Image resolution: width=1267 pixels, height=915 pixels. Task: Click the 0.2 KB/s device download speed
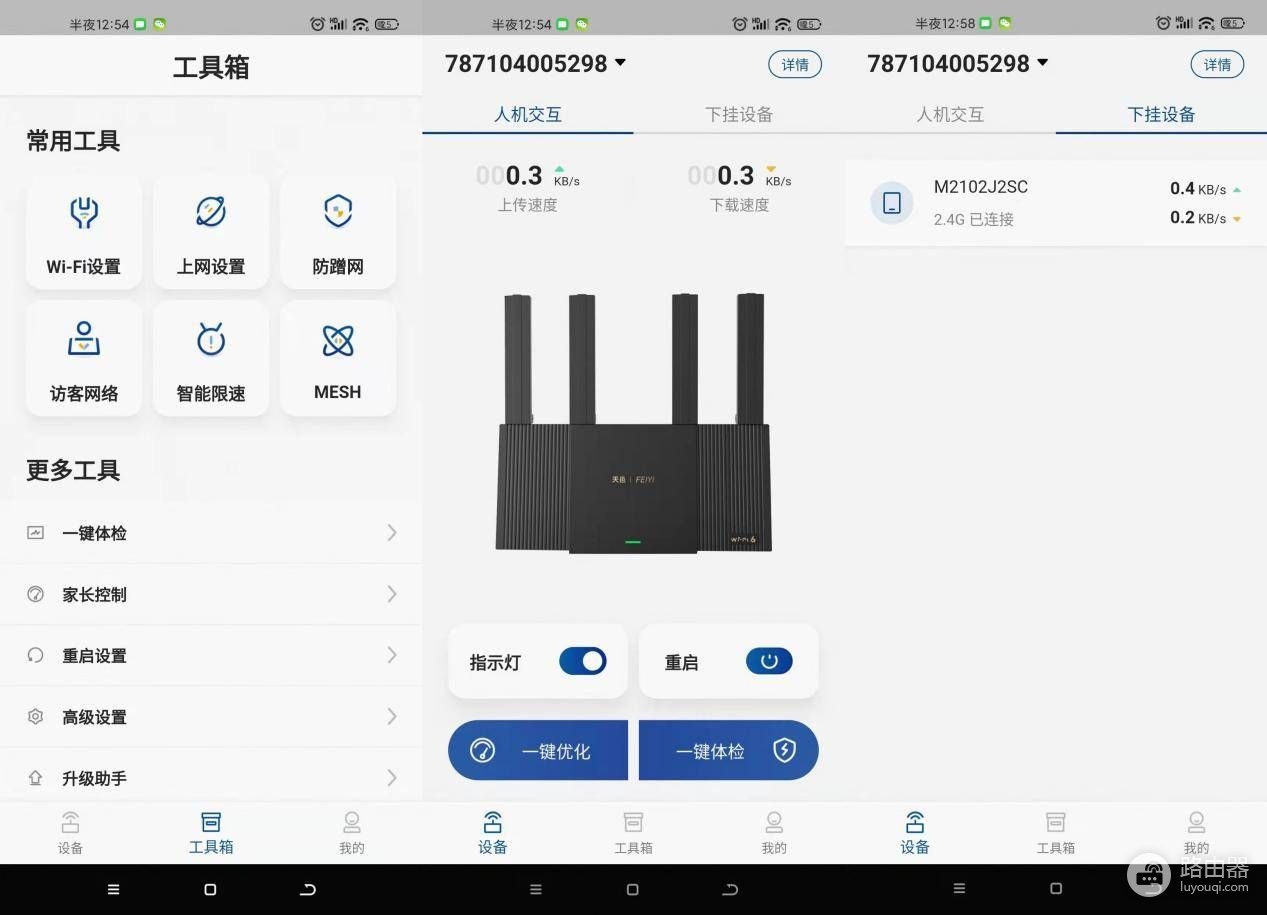click(1206, 218)
